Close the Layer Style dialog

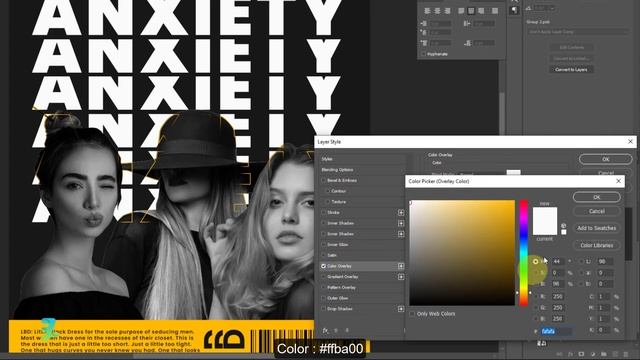click(x=630, y=142)
